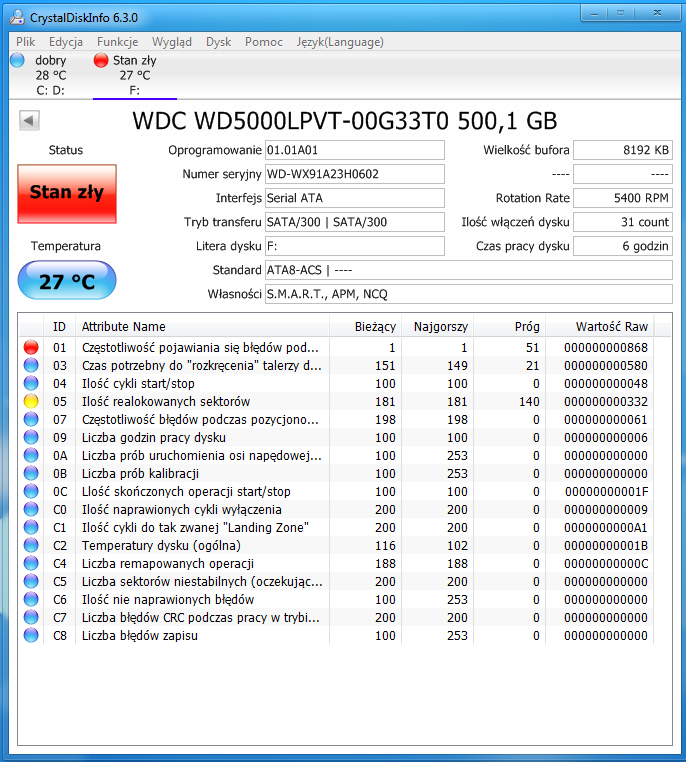Viewport: 686px width, 762px height.
Task: Click the serial number field WD-WX91A23H0602
Action: tap(355, 174)
